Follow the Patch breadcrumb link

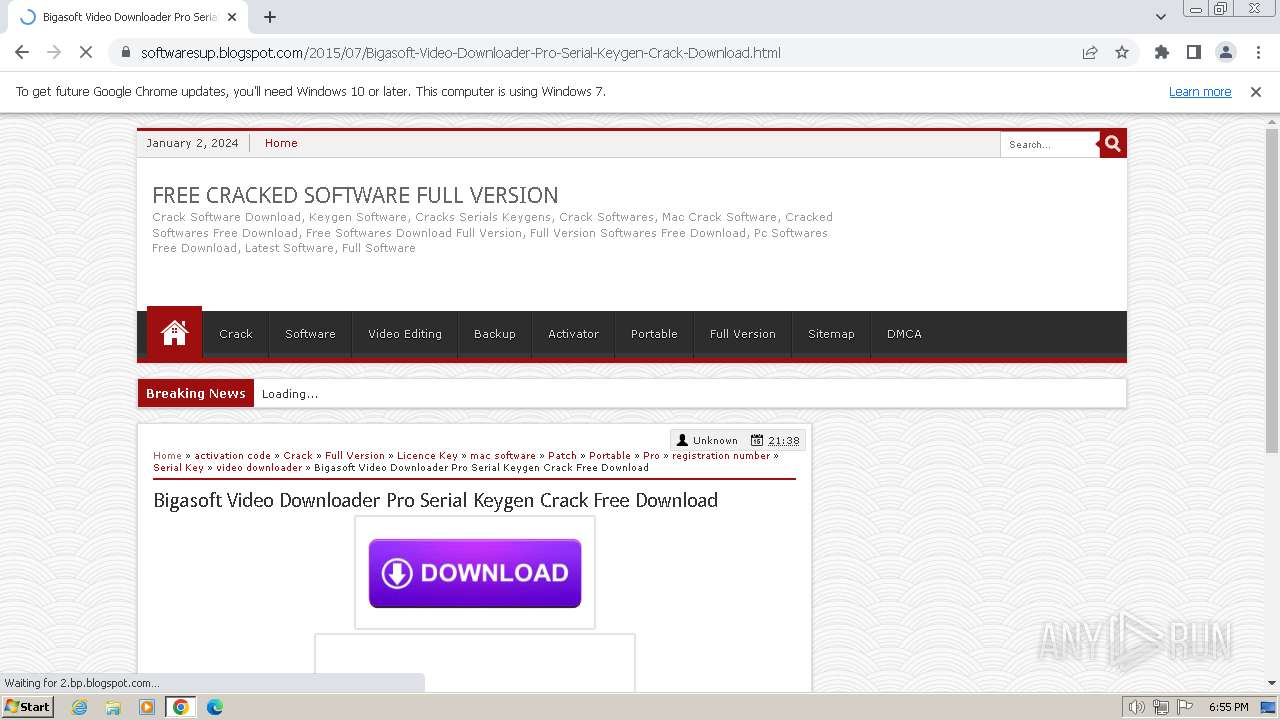pyautogui.click(x=562, y=456)
